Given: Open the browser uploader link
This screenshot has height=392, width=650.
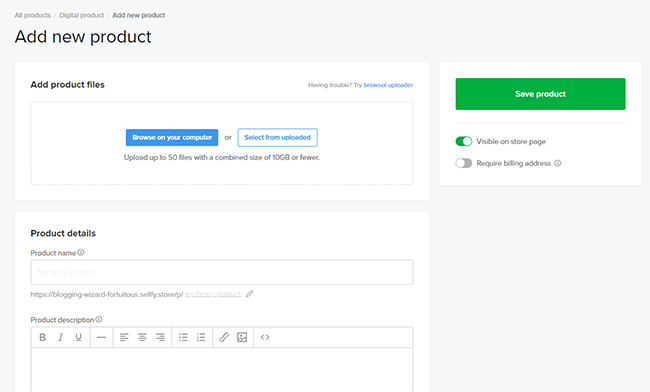Looking at the screenshot, I should [x=388, y=85].
